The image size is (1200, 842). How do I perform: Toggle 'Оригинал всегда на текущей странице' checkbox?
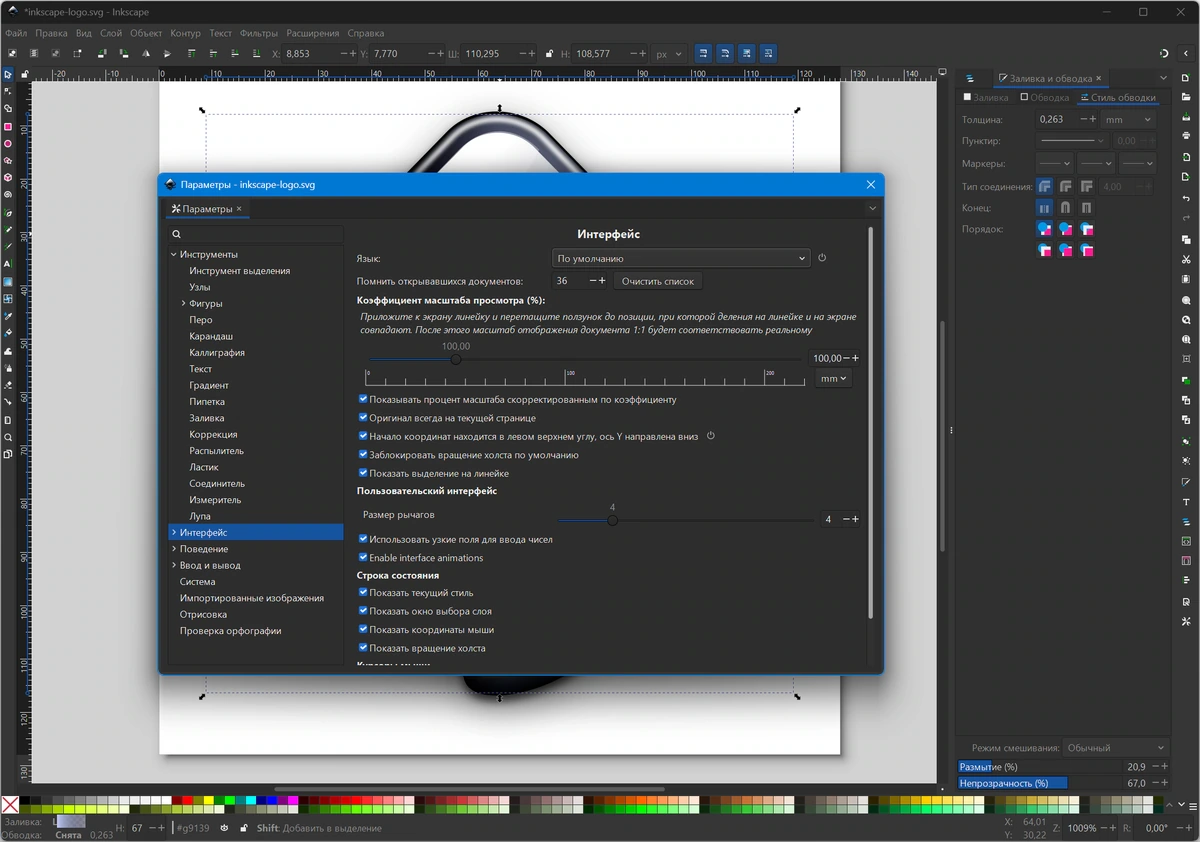363,418
